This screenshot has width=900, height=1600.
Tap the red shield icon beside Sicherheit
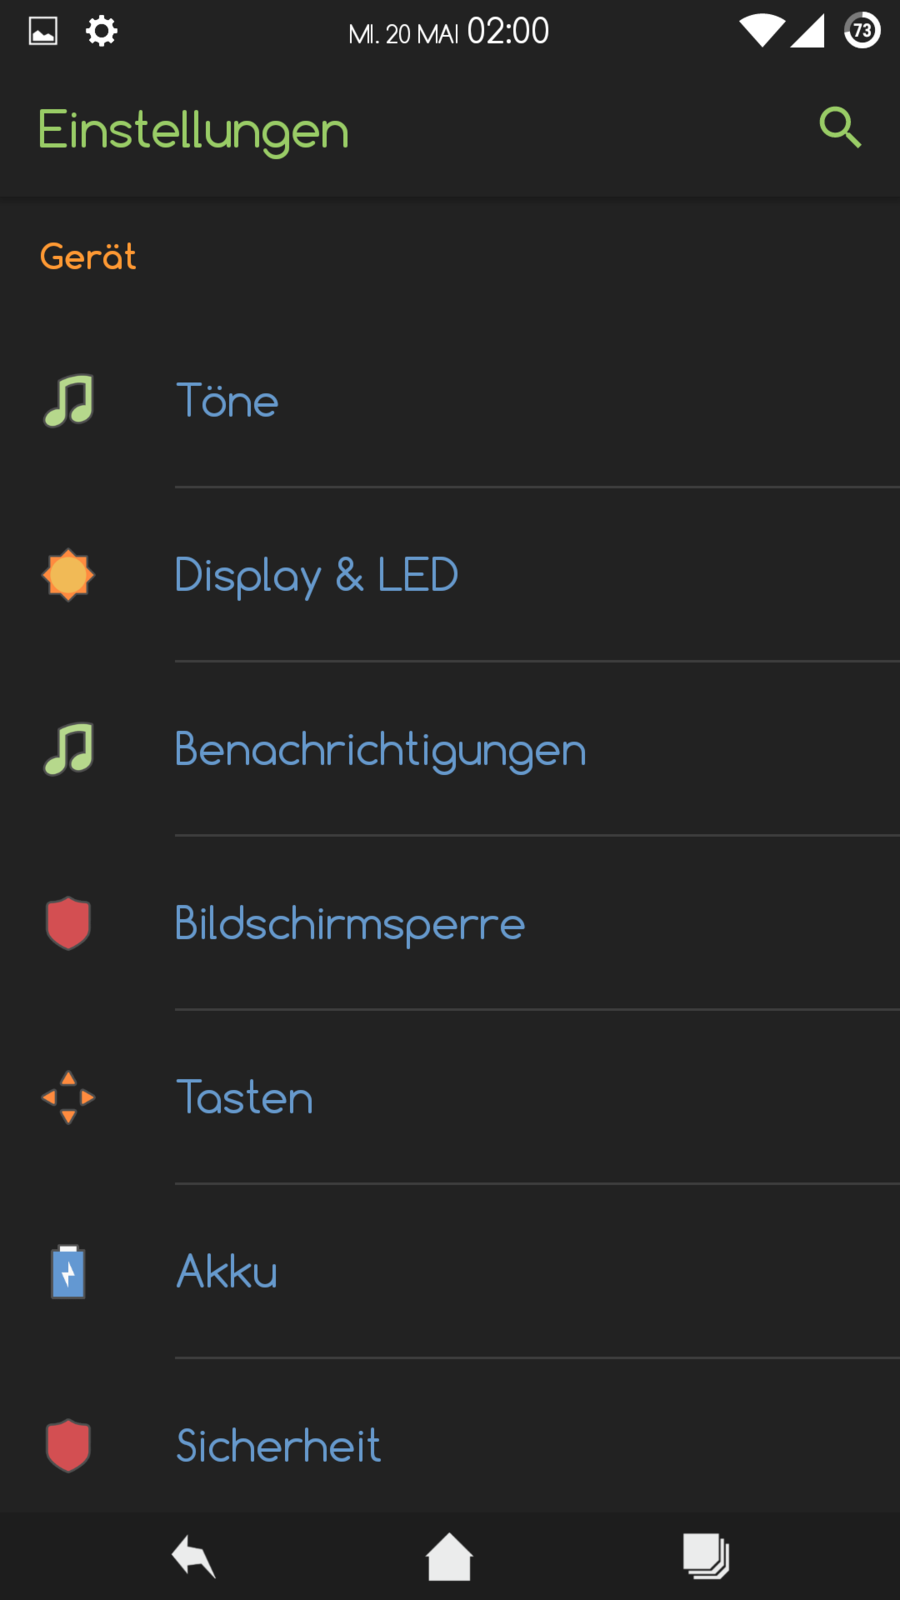[68, 1445]
